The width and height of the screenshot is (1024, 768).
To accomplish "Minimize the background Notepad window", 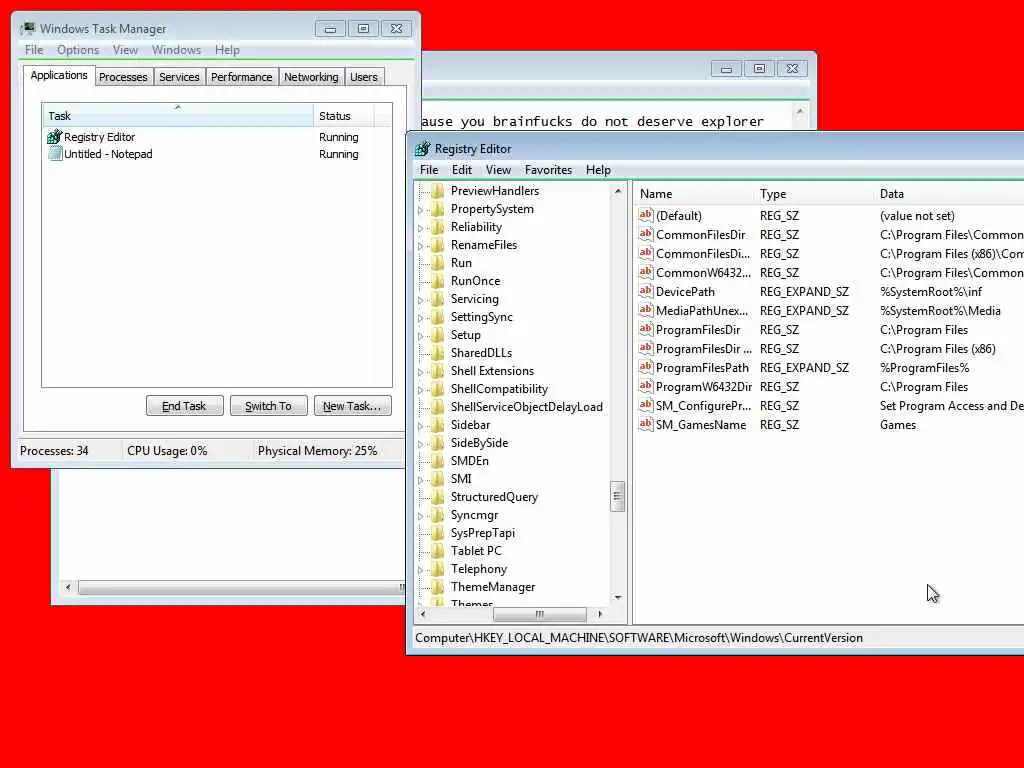I will pos(726,69).
